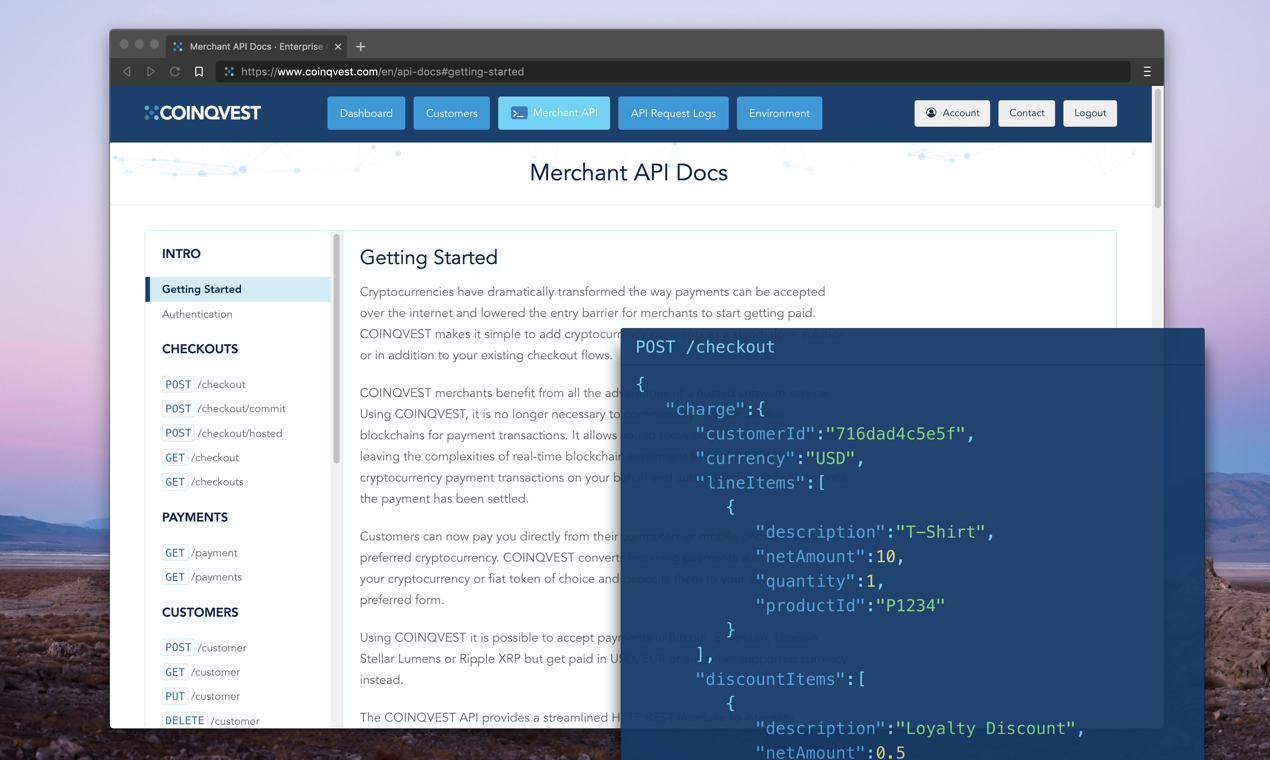Open GET /checkouts endpoint
This screenshot has height=760, width=1270.
point(203,481)
